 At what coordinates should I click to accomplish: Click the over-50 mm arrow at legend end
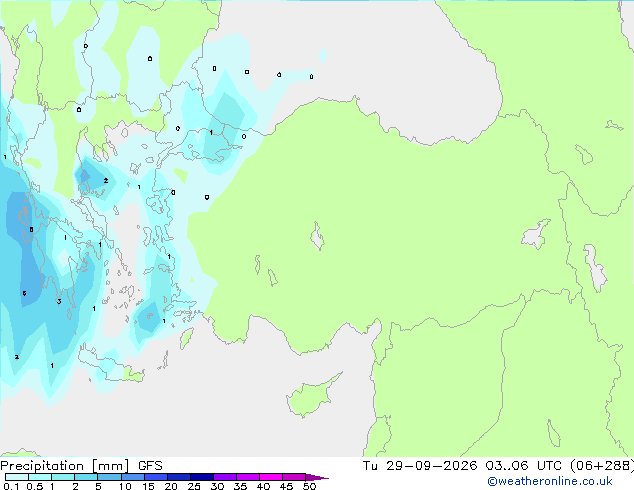[x=317, y=477]
